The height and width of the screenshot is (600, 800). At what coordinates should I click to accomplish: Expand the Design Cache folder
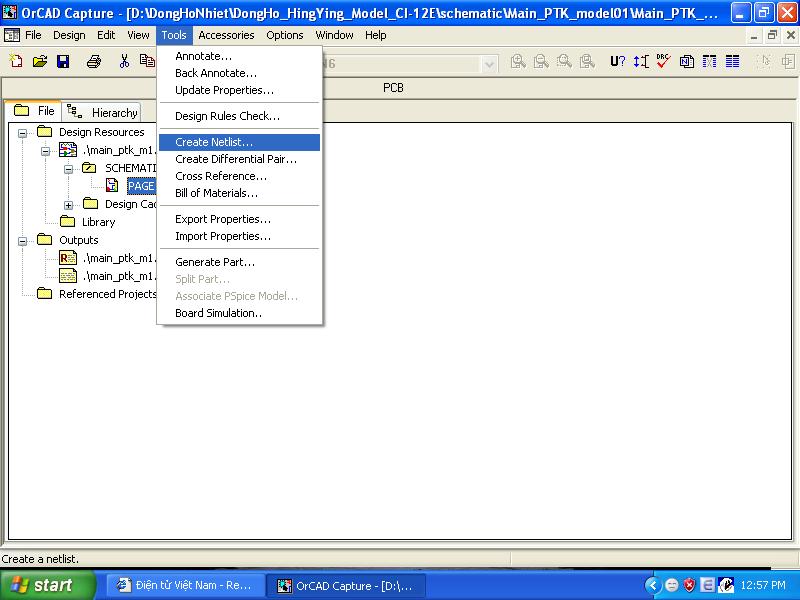click(x=68, y=205)
